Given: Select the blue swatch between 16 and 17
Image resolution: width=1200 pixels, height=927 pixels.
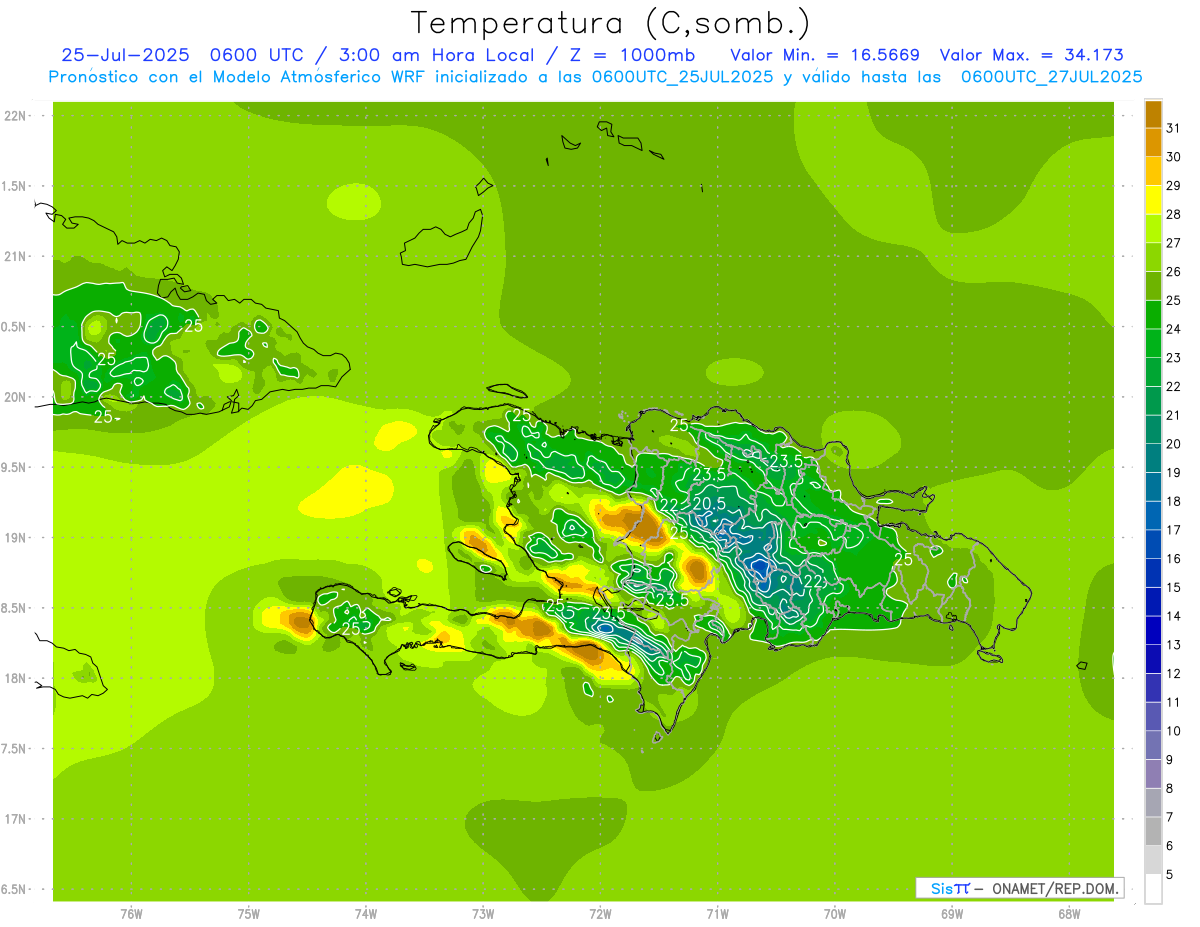Looking at the screenshot, I should (1153, 544).
